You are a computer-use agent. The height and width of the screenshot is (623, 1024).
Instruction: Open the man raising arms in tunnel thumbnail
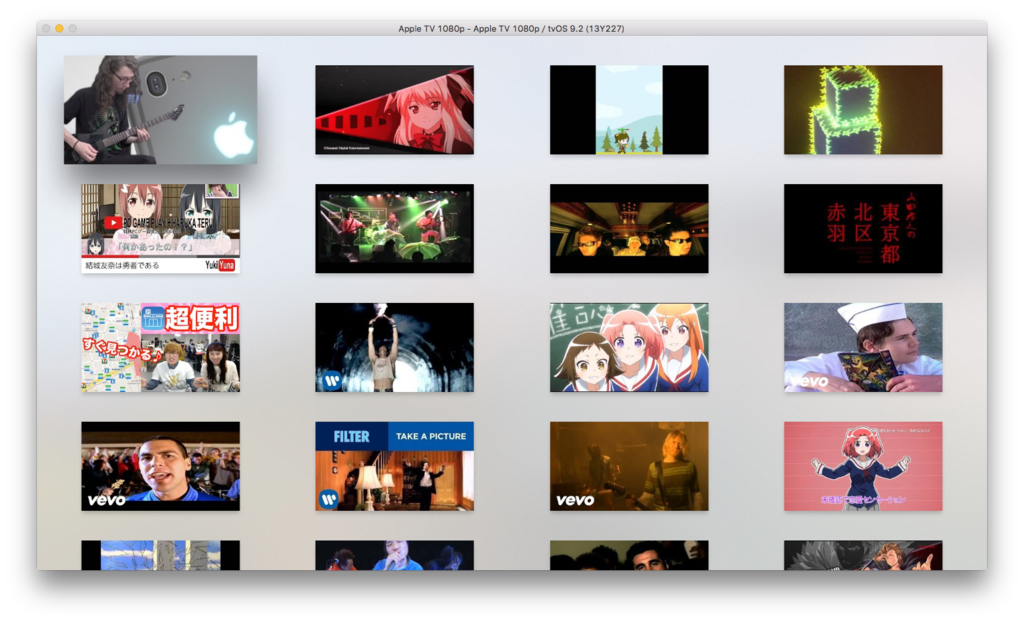(394, 347)
